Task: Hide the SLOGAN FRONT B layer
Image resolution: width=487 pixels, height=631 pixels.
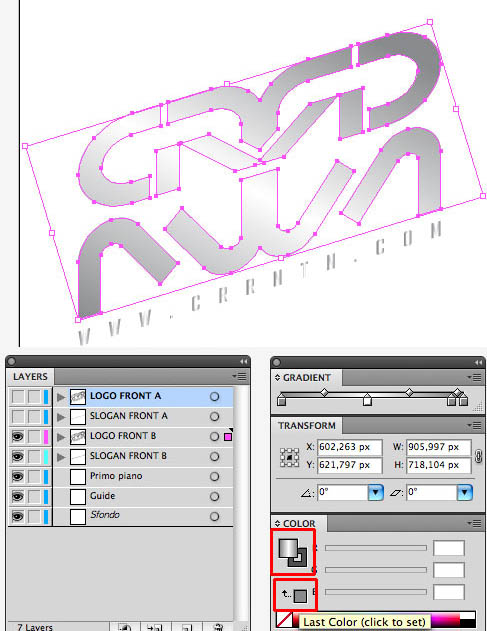Action: pyautogui.click(x=18, y=456)
